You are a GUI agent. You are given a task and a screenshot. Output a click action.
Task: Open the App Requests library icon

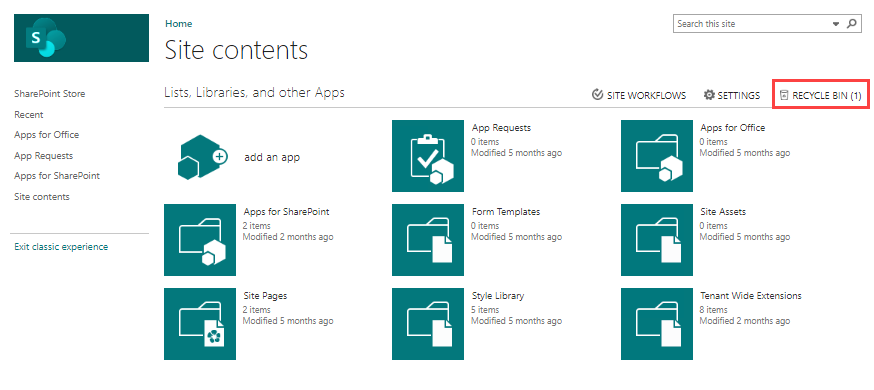(x=428, y=156)
